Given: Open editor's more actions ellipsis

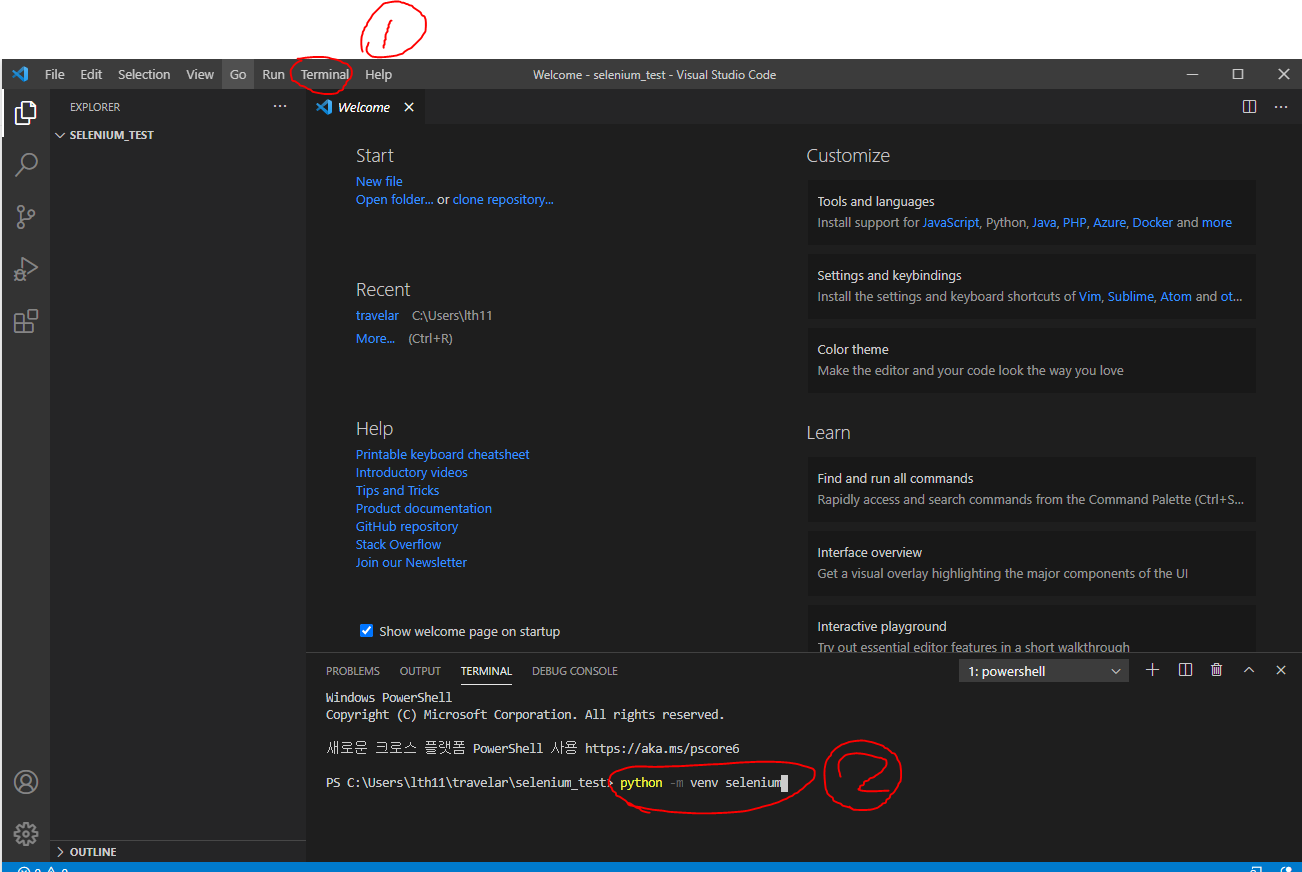Looking at the screenshot, I should pos(1281,106).
